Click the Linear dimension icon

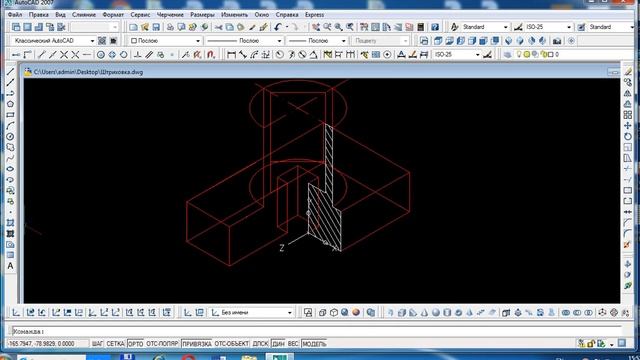click(231, 54)
